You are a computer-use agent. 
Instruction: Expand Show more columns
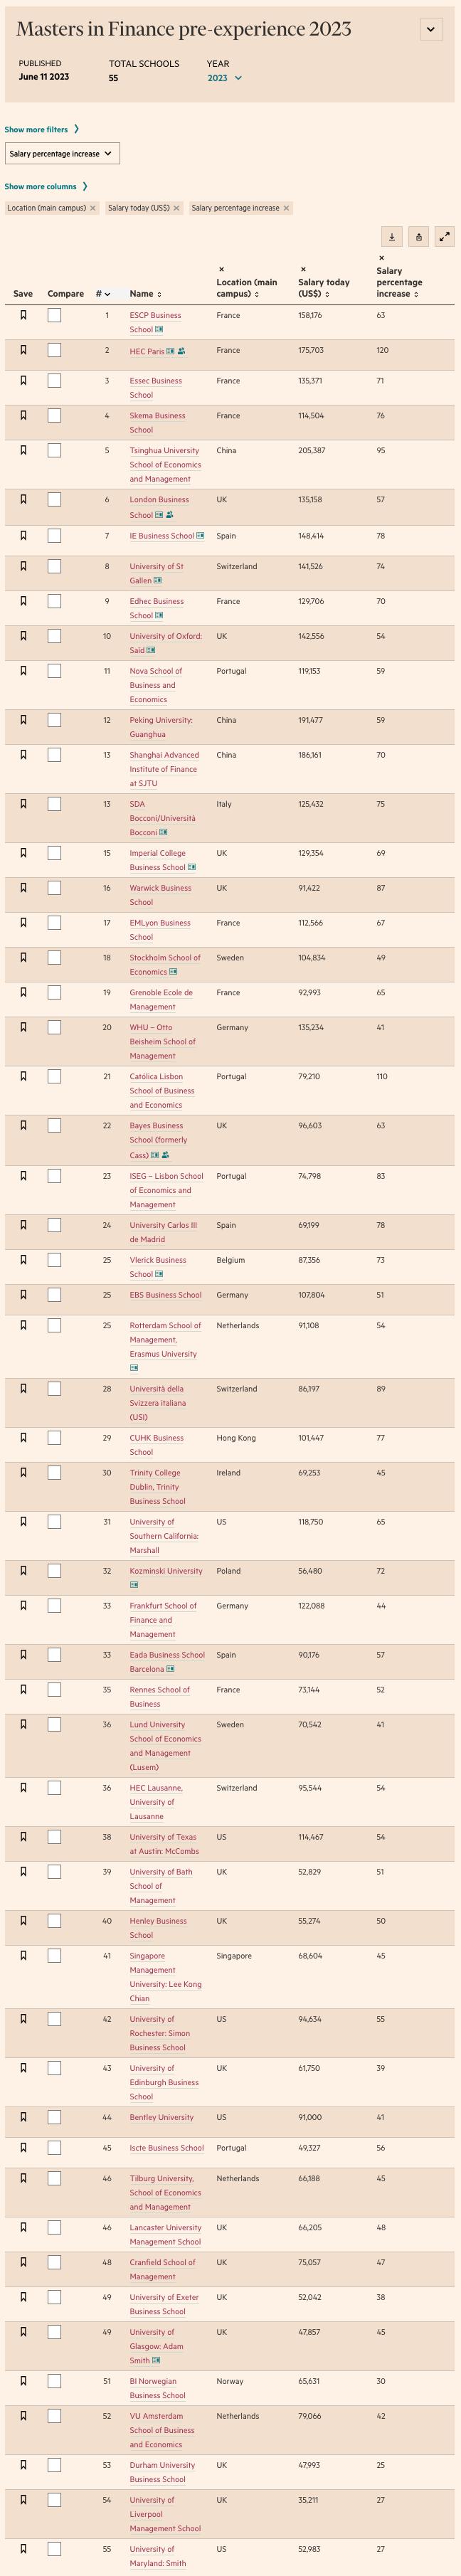coord(46,186)
